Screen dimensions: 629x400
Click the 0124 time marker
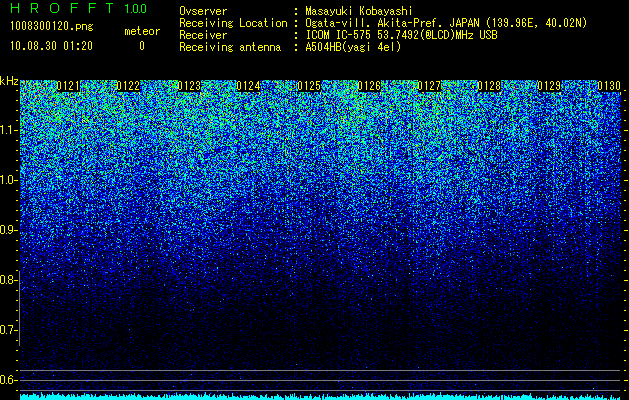point(249,86)
